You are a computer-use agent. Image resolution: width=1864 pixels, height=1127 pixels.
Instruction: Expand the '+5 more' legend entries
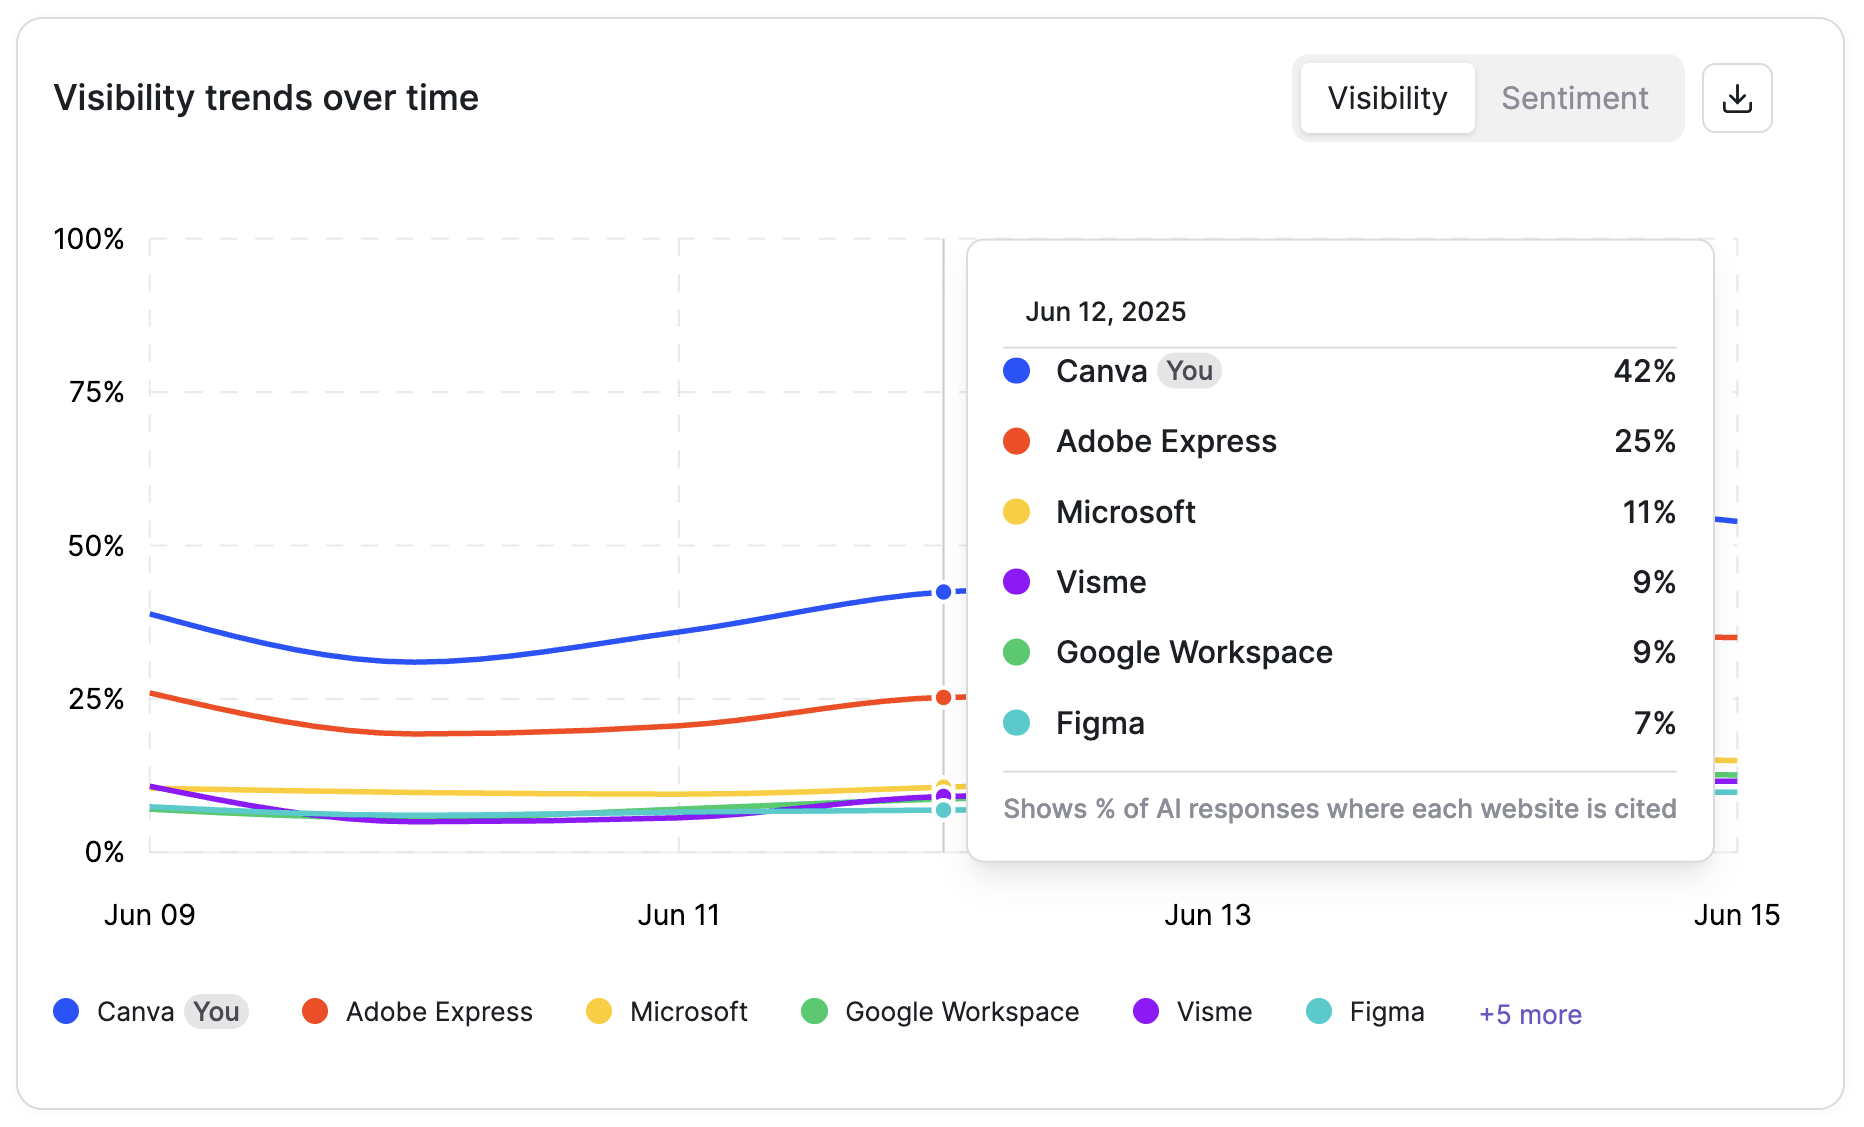pos(1530,1014)
